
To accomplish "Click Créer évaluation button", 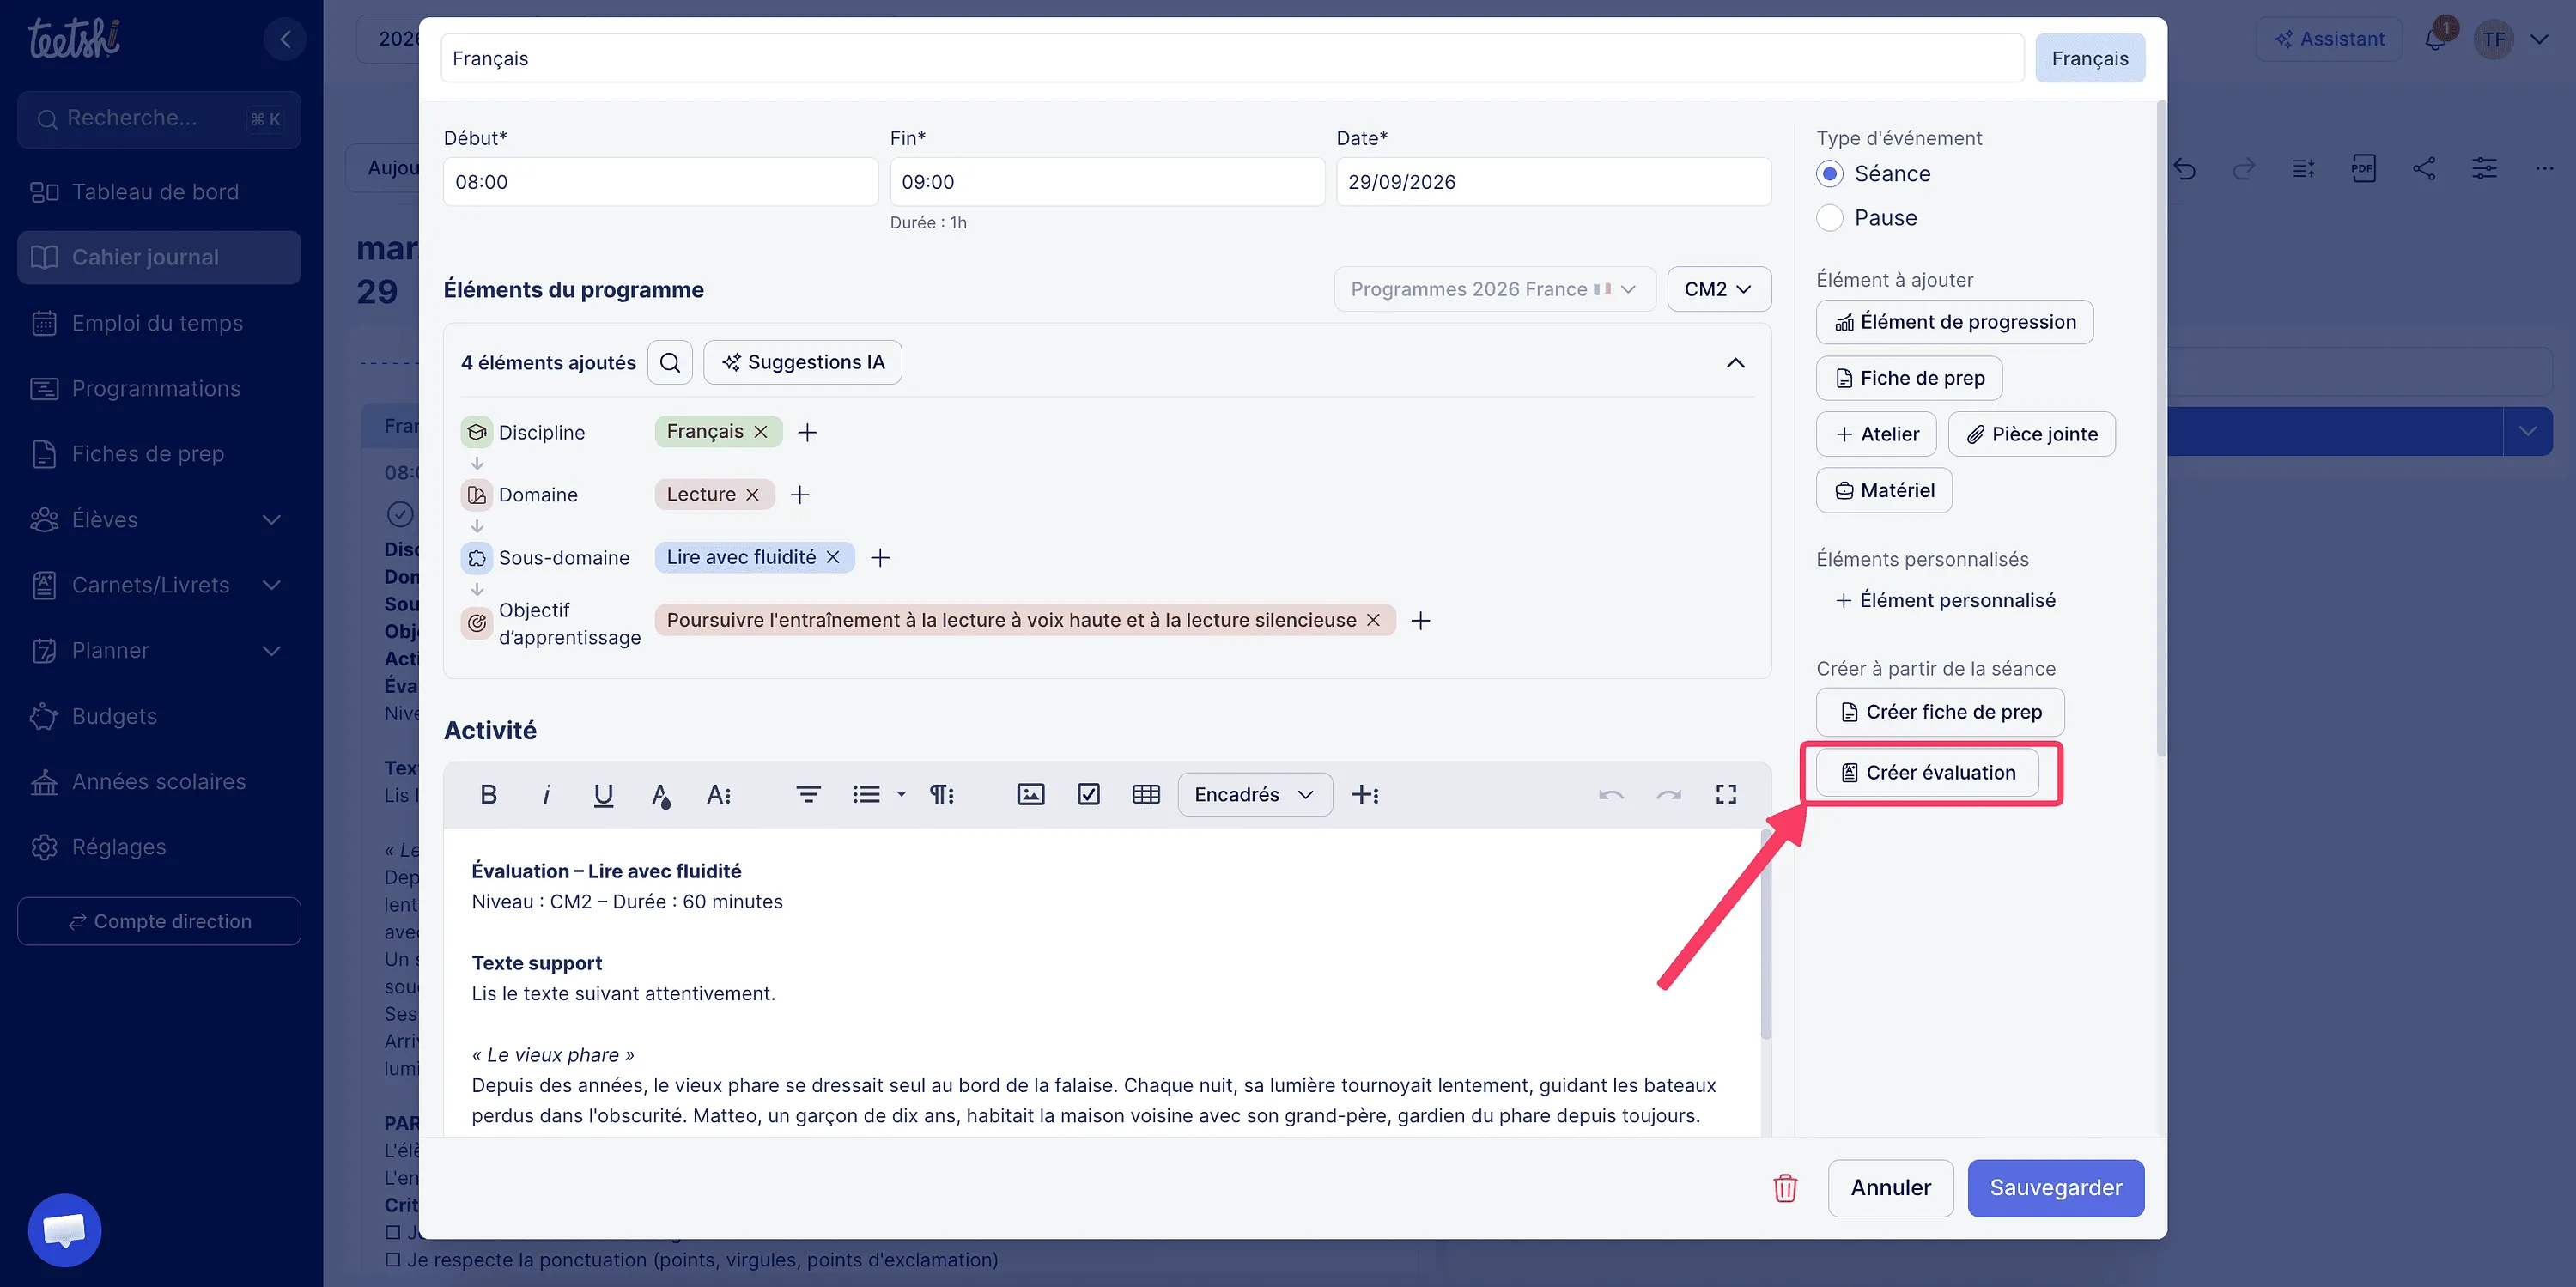I will click(1927, 772).
